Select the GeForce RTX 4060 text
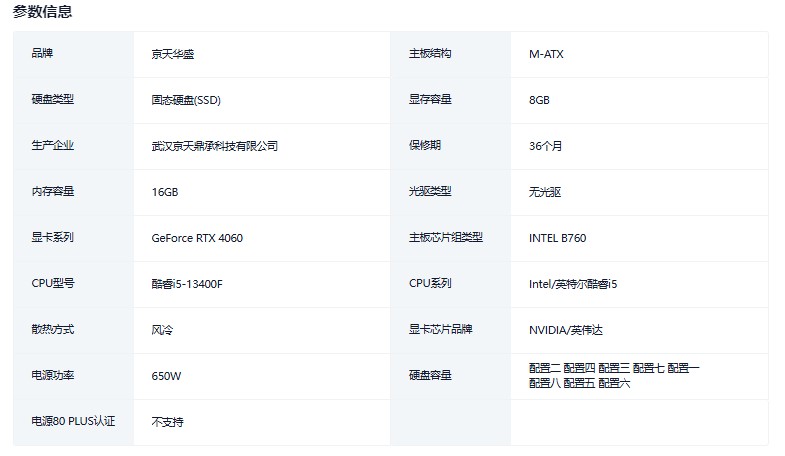785x456 pixels. point(197,238)
